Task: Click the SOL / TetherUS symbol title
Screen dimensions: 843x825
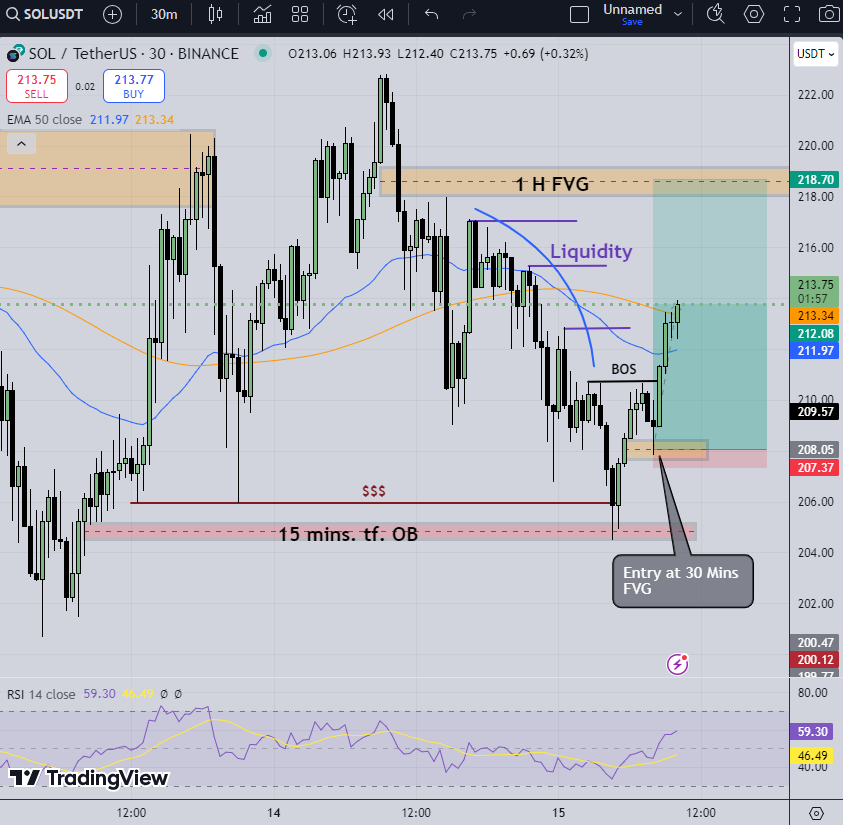Action: [133, 54]
